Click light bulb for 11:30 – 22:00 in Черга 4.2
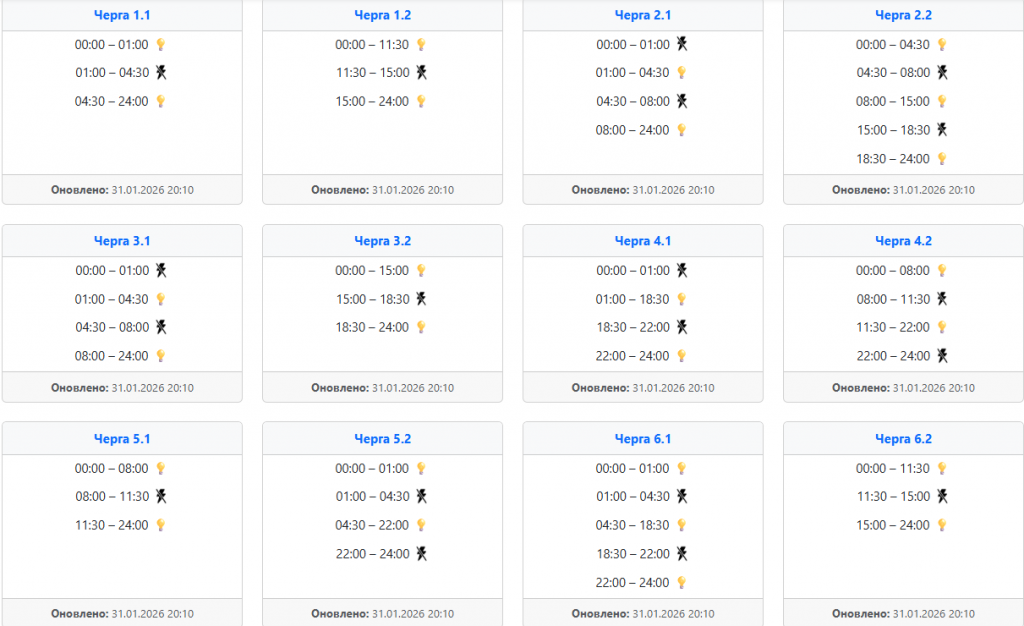This screenshot has width=1024, height=626. tap(941, 327)
